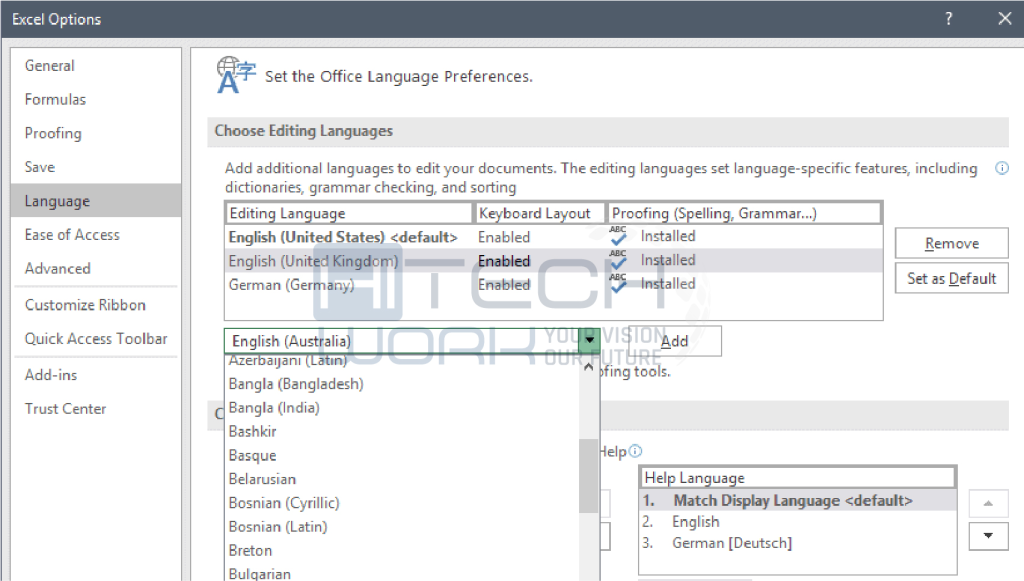Choose Bangla (Bangladesh) from the list
Screen dimensions: 1024x581
402,384
